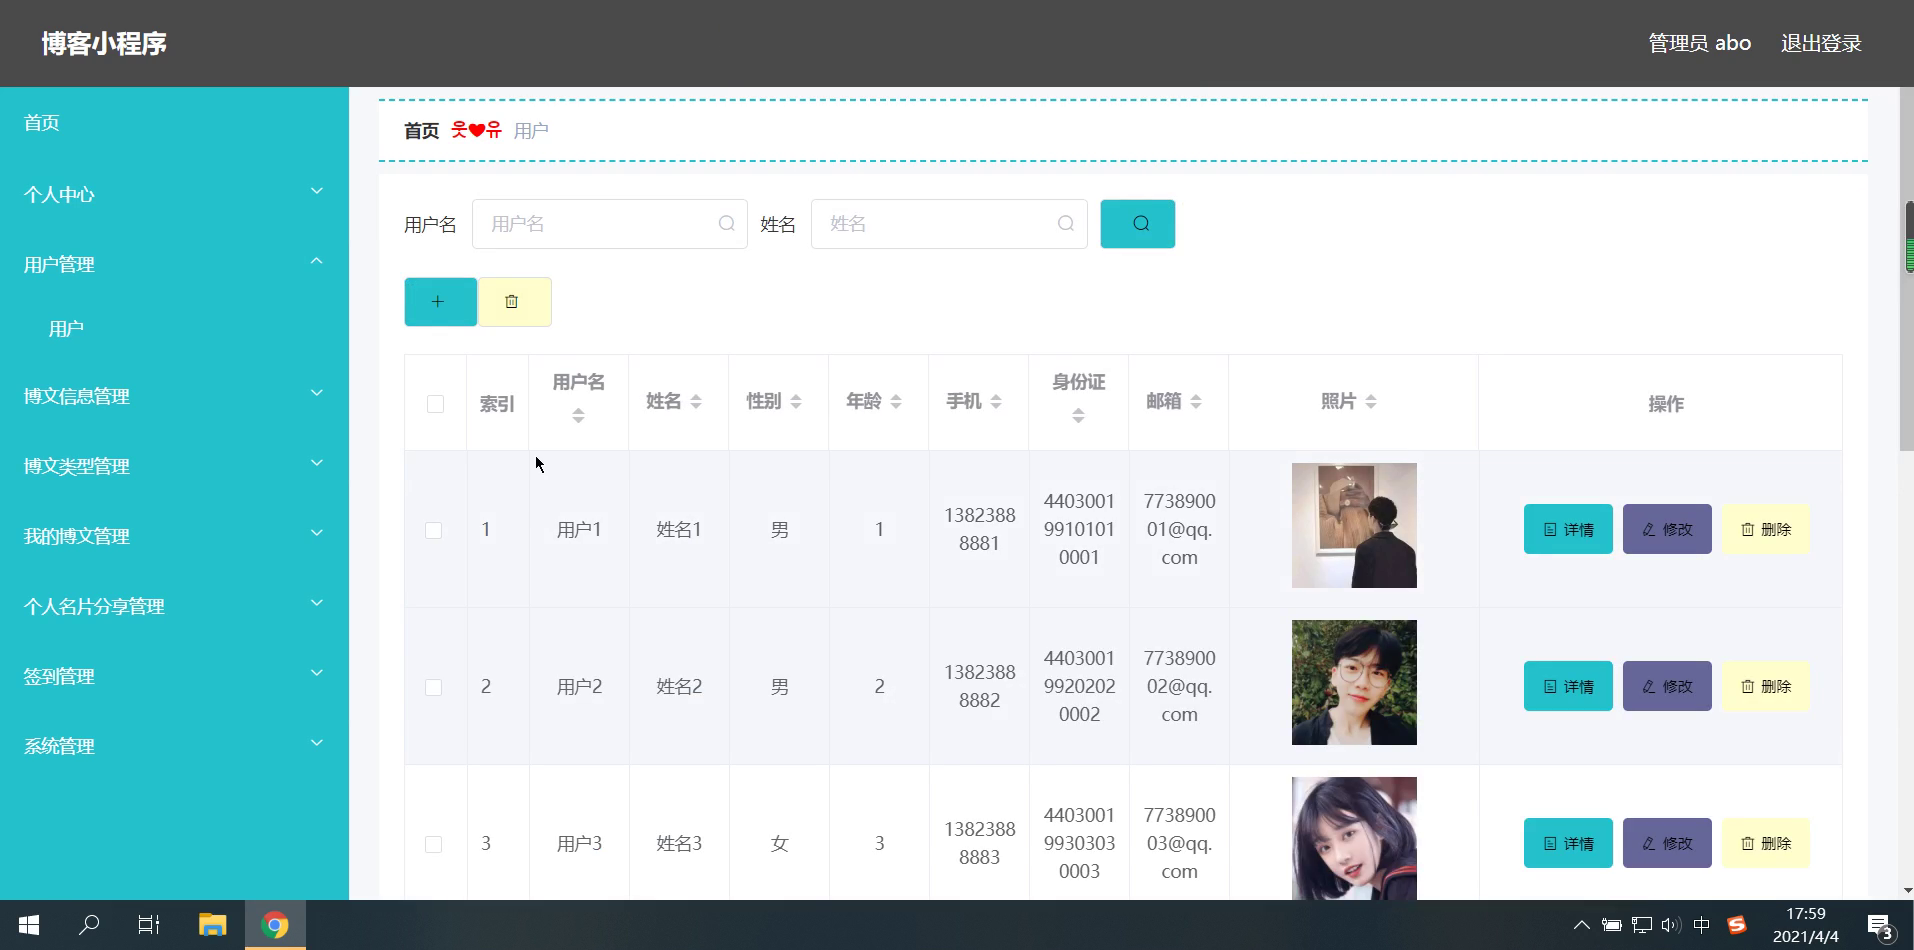Click the yellow trash batch-delete button
This screenshot has height=950, width=1914.
pyautogui.click(x=514, y=302)
